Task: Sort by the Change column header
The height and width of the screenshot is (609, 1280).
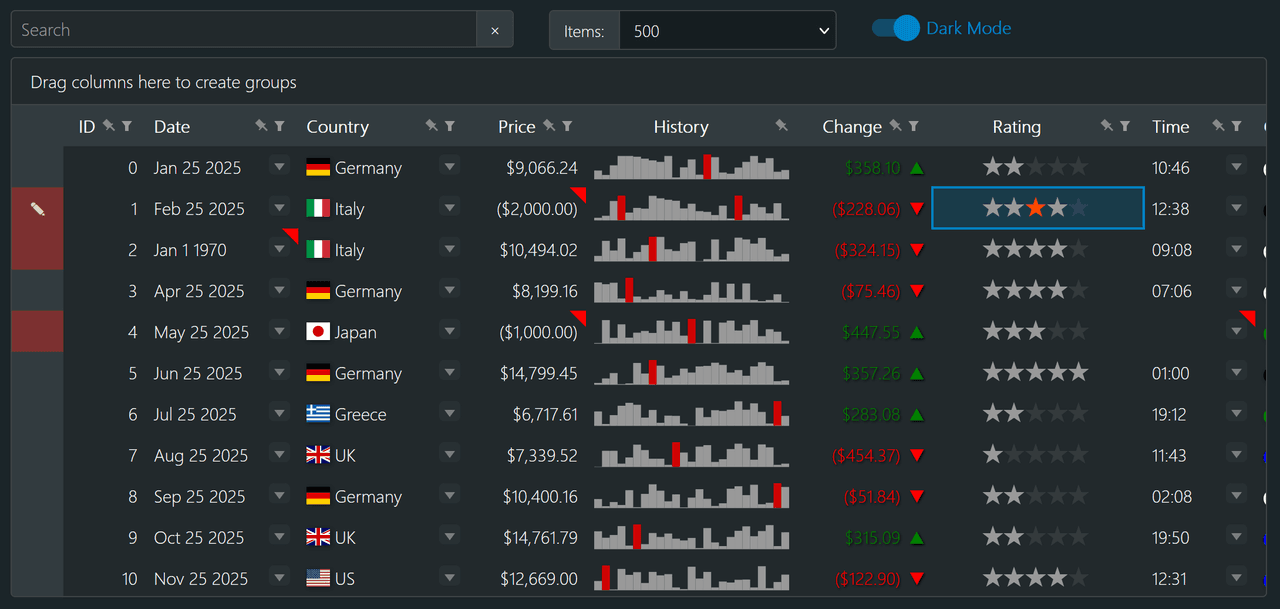Action: [x=852, y=127]
